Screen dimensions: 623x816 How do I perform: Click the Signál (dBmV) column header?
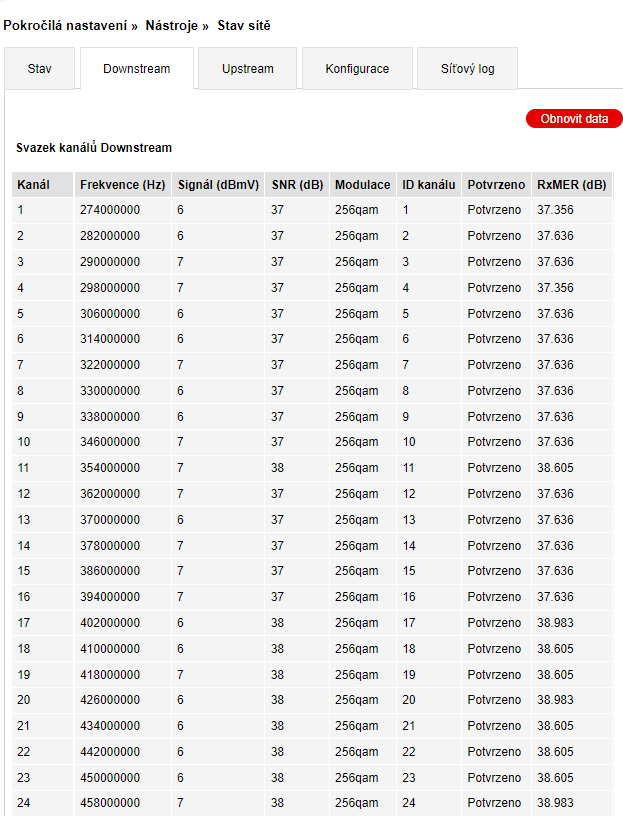(x=219, y=185)
